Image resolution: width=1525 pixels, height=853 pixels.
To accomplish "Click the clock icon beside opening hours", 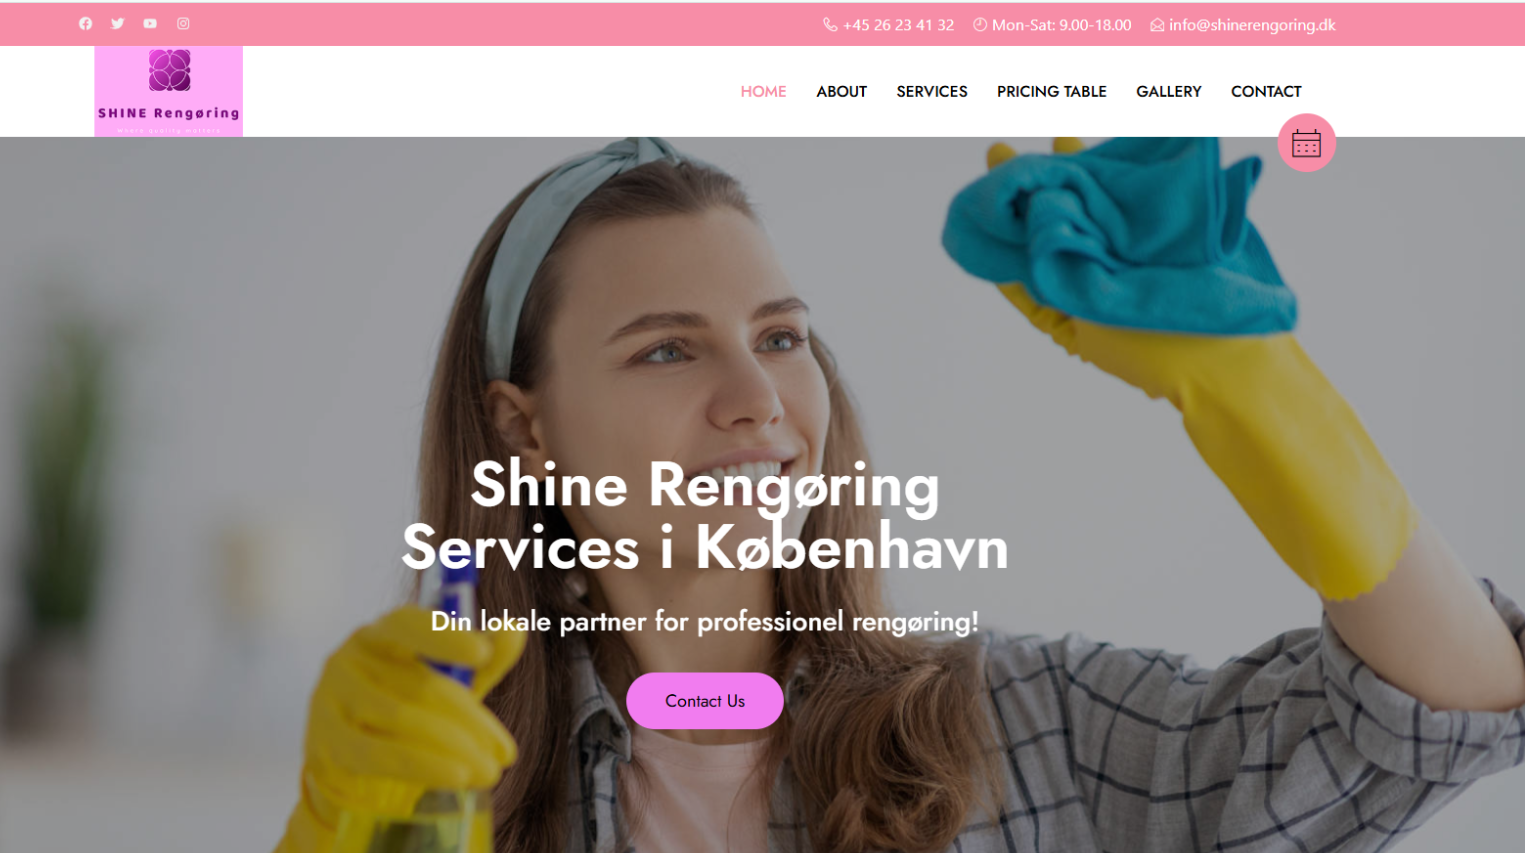I will pos(980,25).
